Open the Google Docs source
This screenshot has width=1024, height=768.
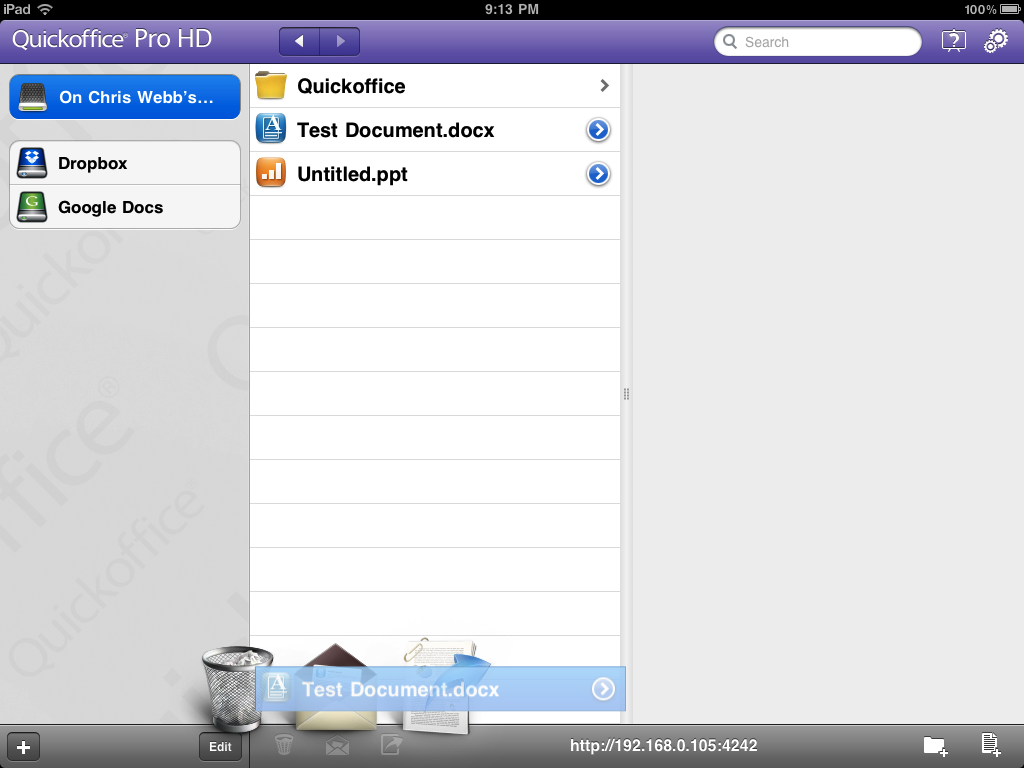tap(125, 207)
